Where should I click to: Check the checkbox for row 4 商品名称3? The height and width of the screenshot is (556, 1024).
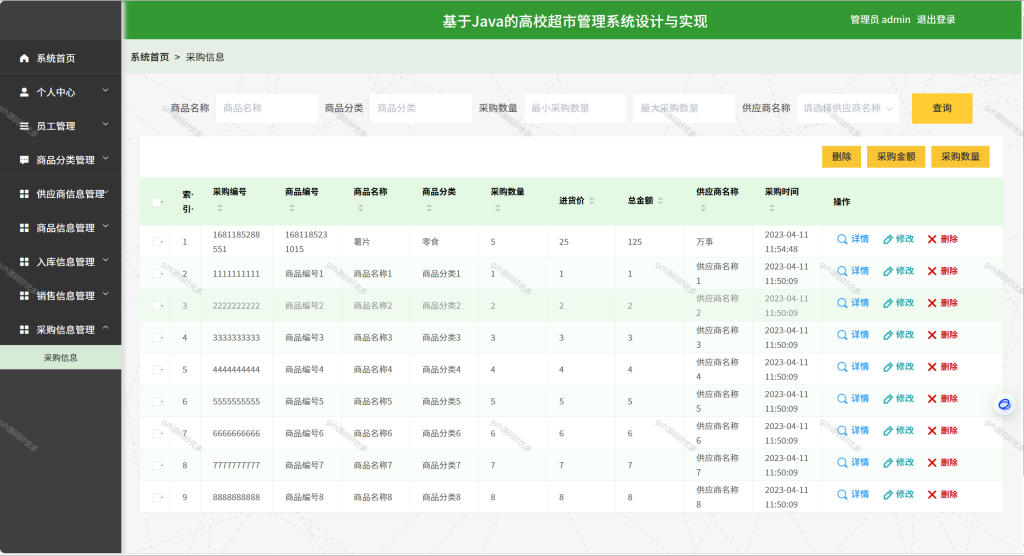(157, 338)
